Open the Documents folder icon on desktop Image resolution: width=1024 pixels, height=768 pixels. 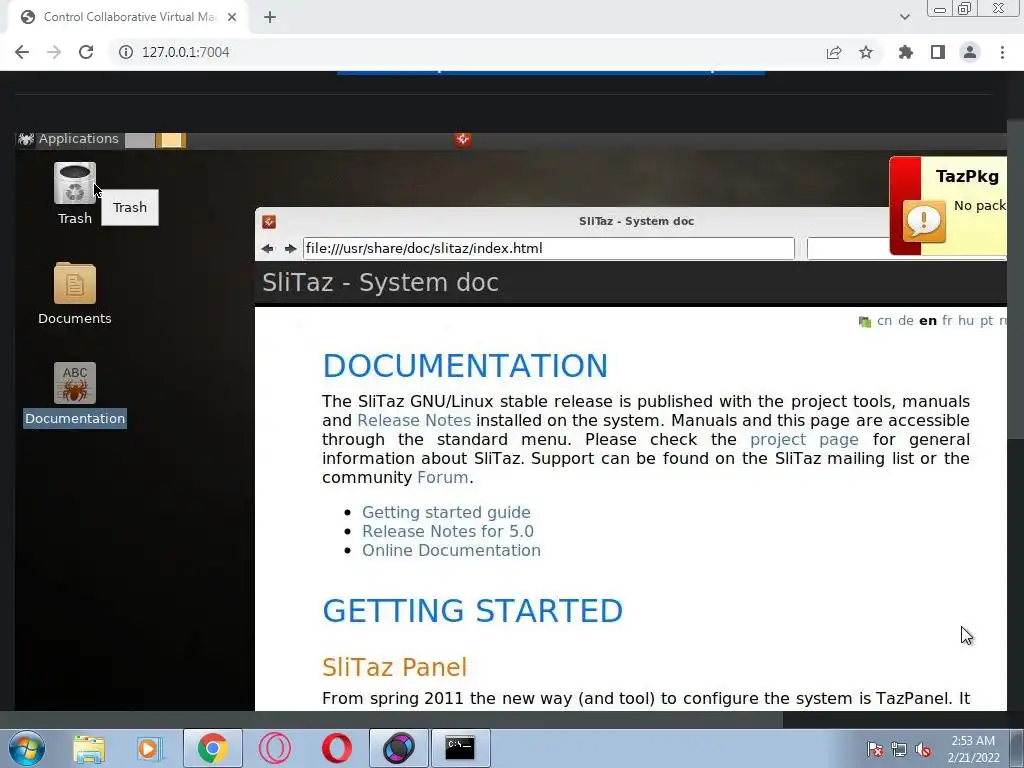click(x=74, y=283)
